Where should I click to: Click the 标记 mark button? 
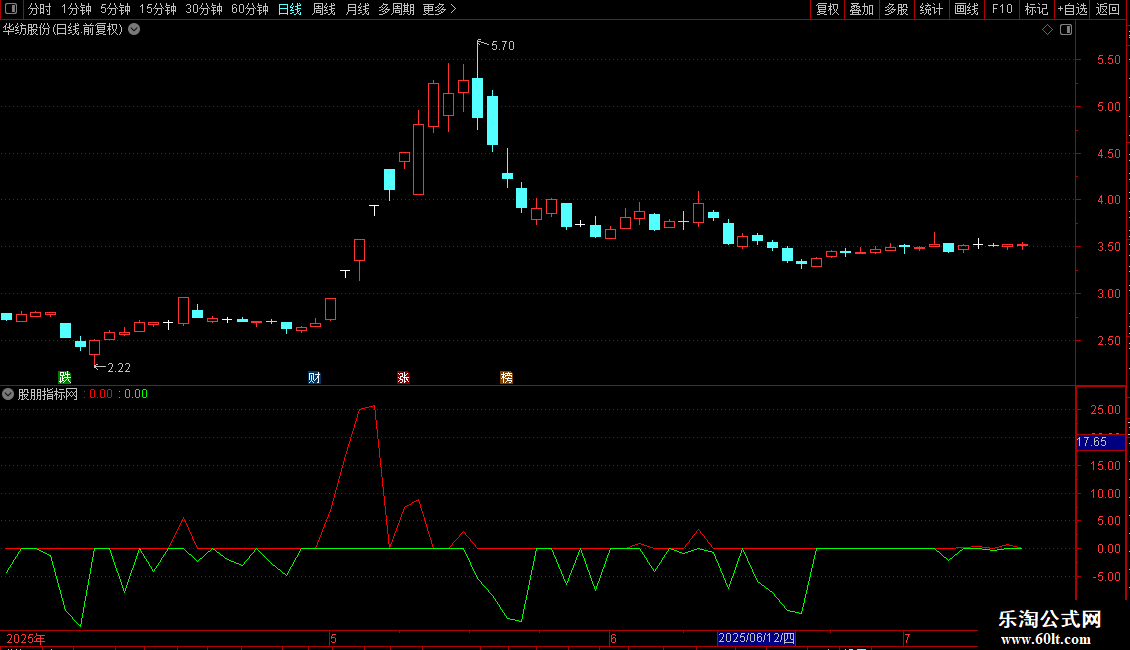[x=1036, y=9]
